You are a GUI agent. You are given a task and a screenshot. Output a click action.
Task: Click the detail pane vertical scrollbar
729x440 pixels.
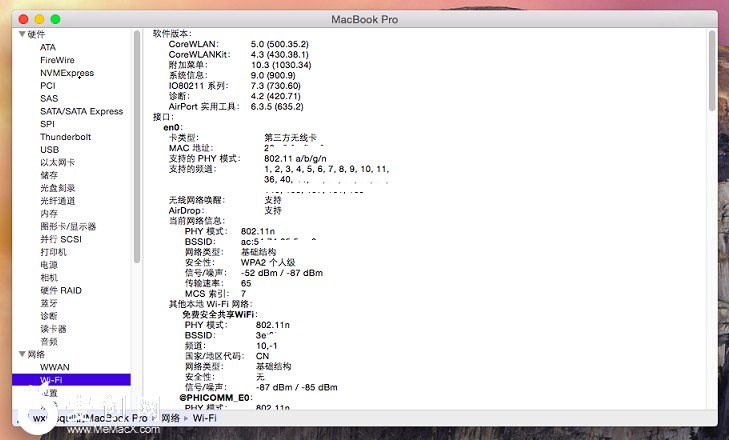point(711,70)
